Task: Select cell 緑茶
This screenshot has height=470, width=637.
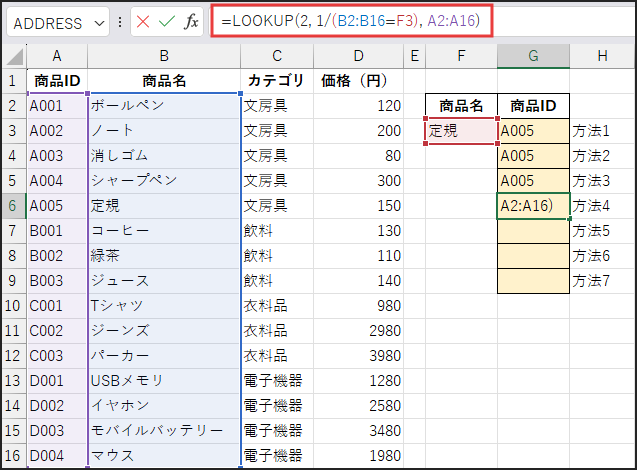Action: pos(164,256)
